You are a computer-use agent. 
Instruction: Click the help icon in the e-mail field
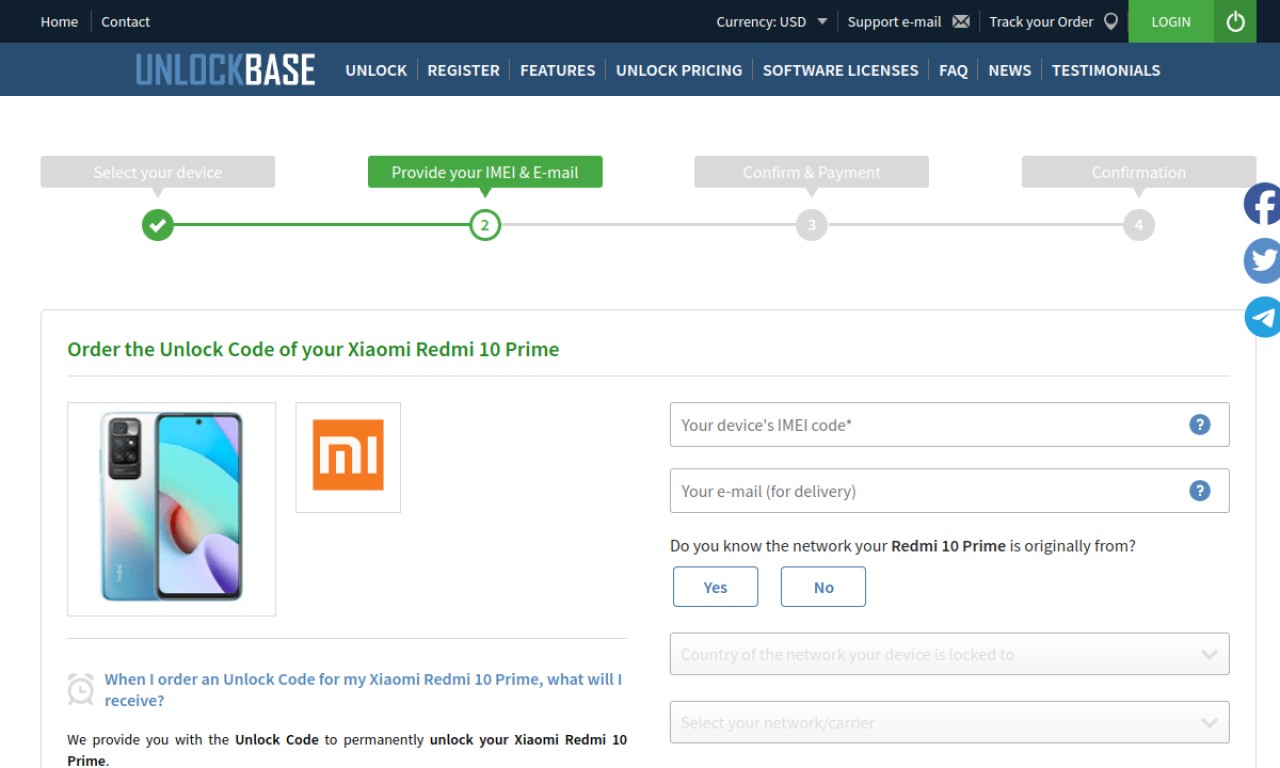coord(1200,490)
